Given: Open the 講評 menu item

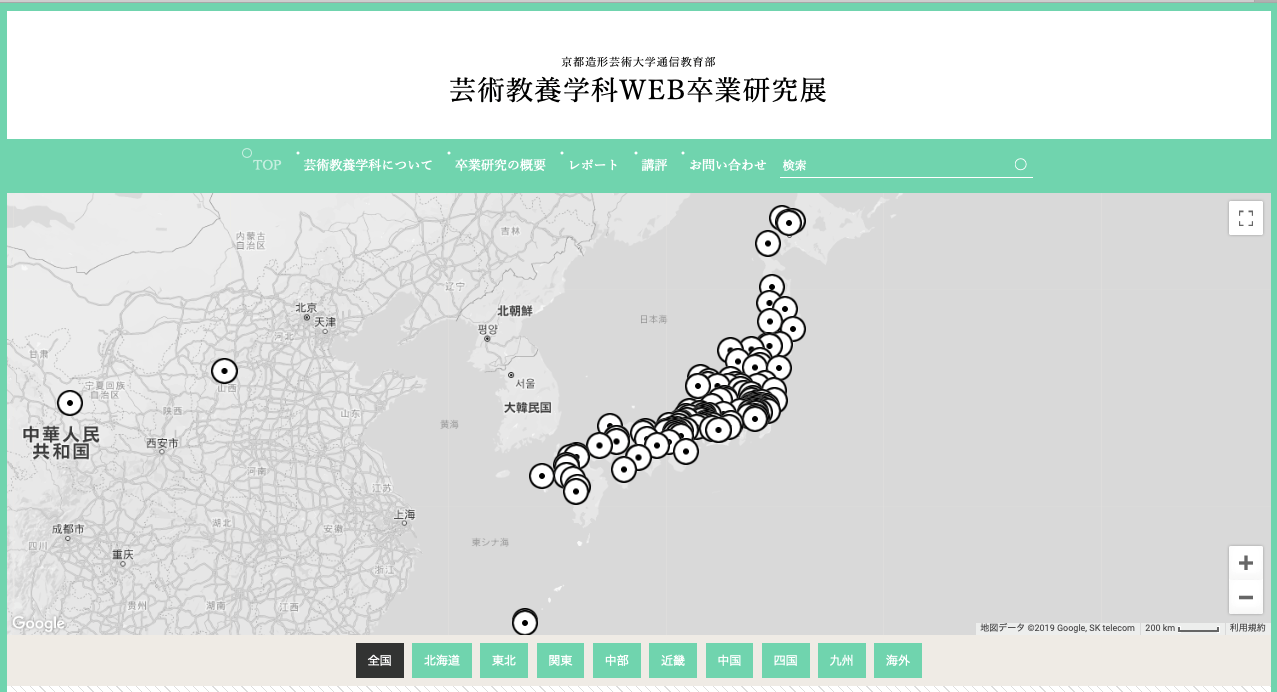Looking at the screenshot, I should click(x=654, y=165).
